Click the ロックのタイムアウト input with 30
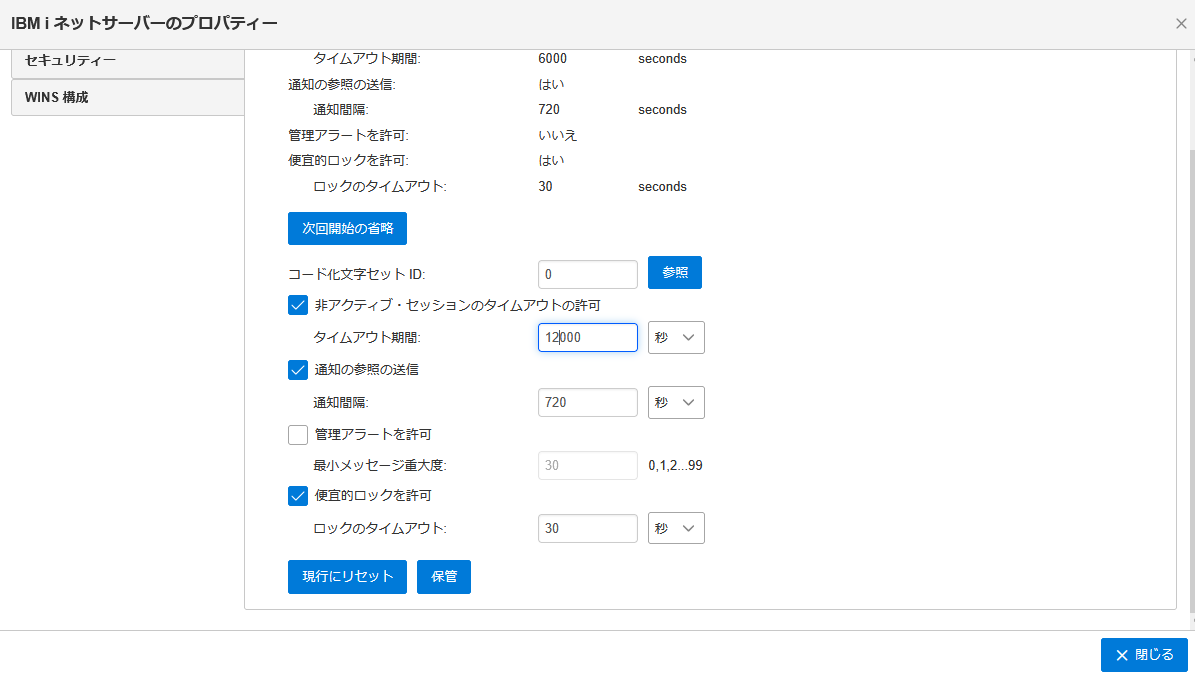 588,528
